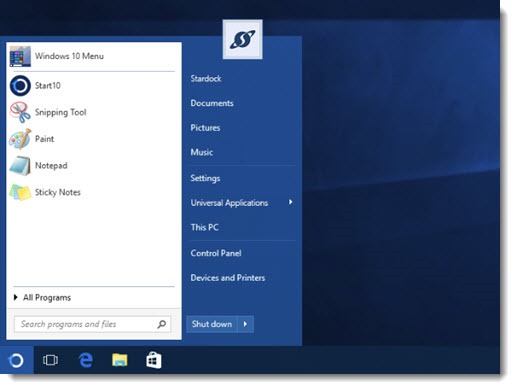Click the magnifier search icon

[x=162, y=324]
